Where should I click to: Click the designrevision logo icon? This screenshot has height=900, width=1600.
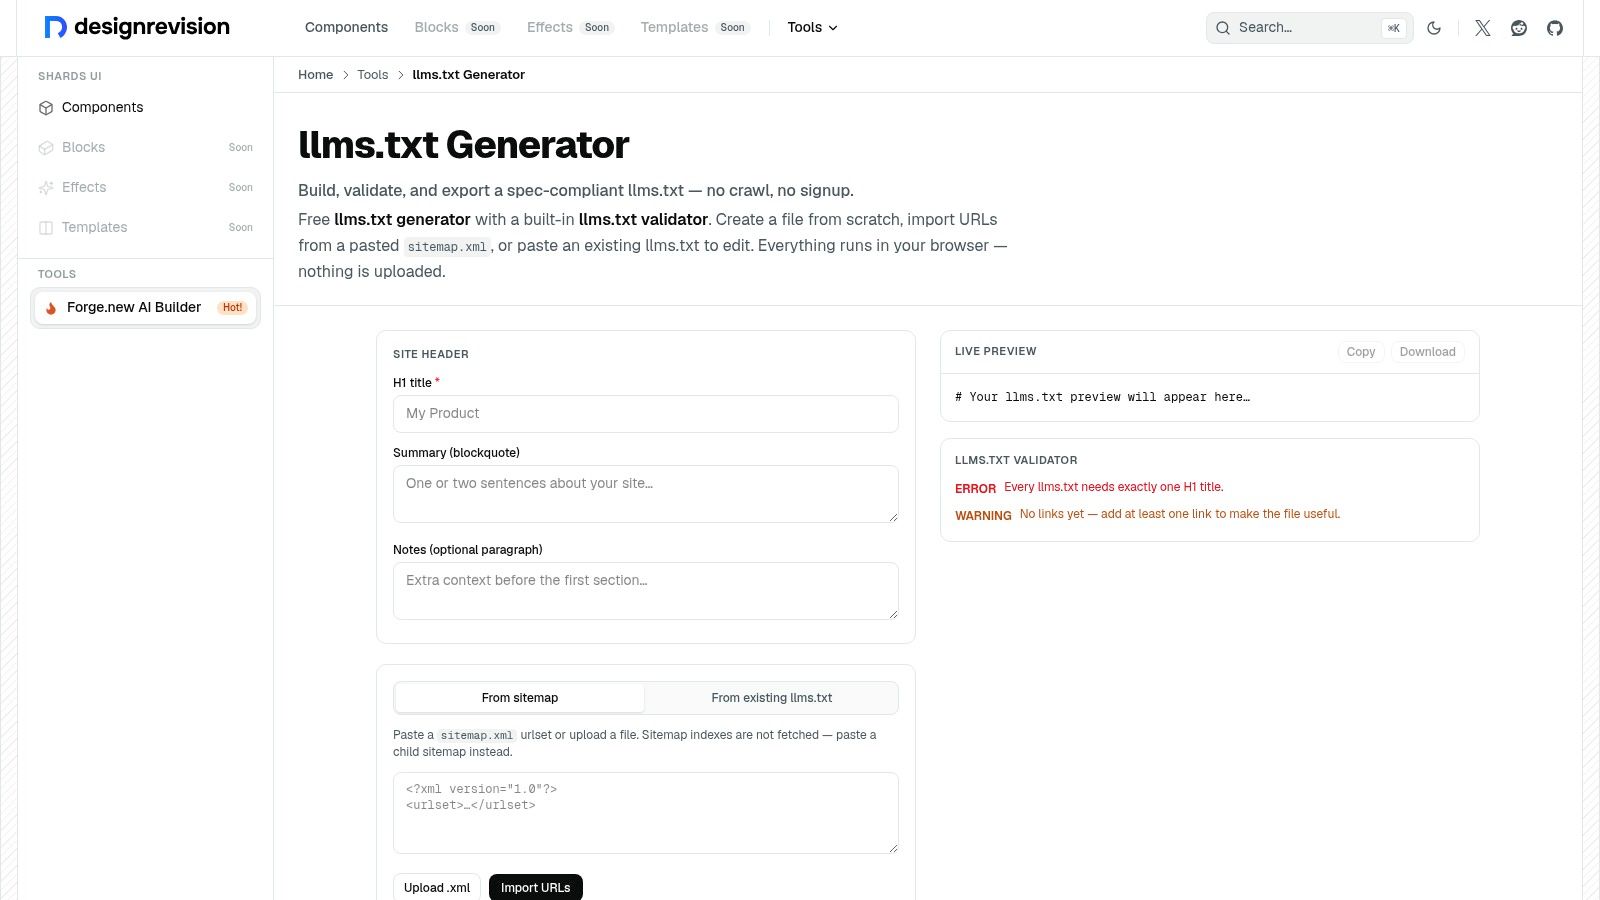(55, 27)
